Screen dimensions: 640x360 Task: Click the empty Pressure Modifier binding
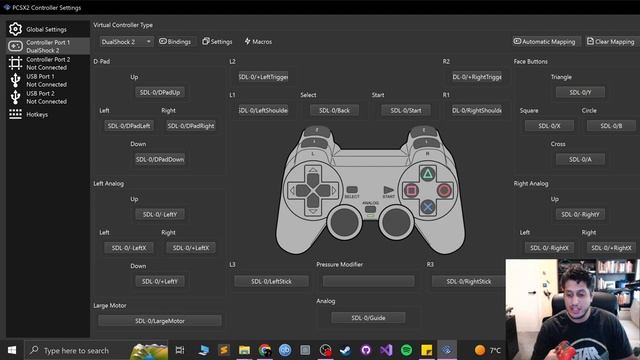tap(369, 281)
